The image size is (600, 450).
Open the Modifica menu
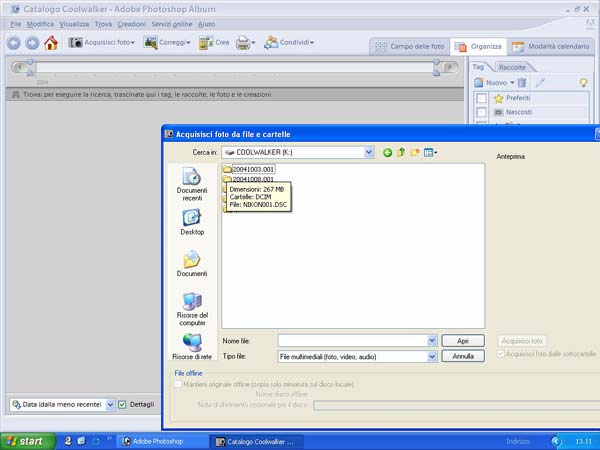pyautogui.click(x=40, y=24)
